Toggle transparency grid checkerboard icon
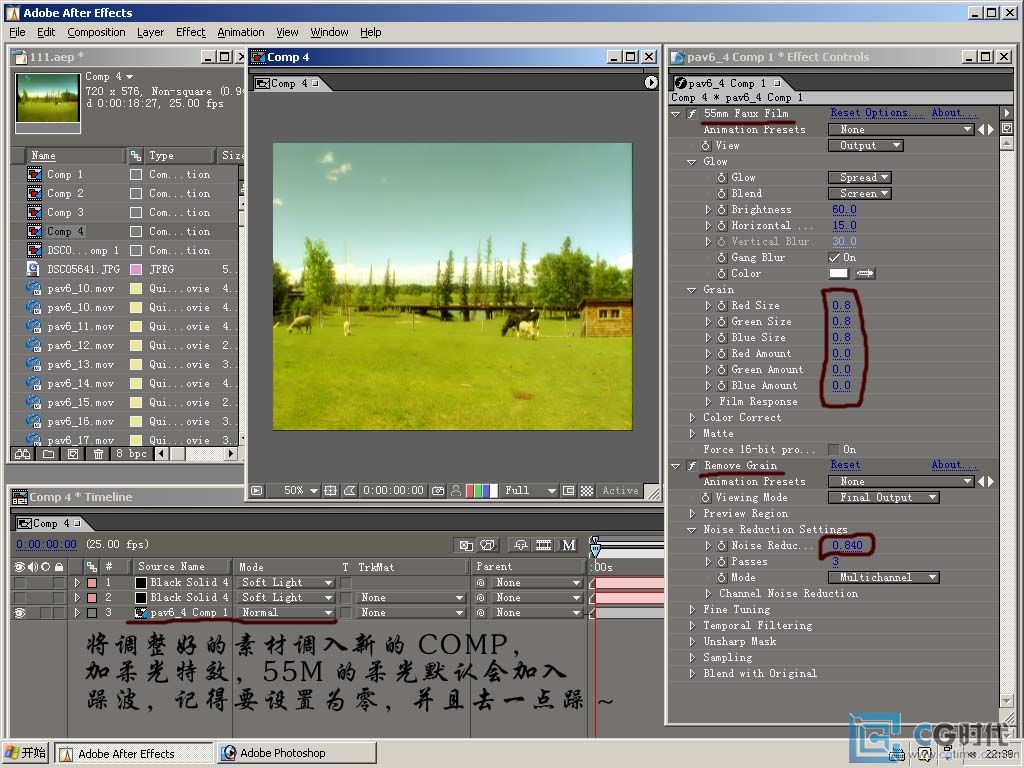Screen dimensions: 1024x768 click(587, 490)
